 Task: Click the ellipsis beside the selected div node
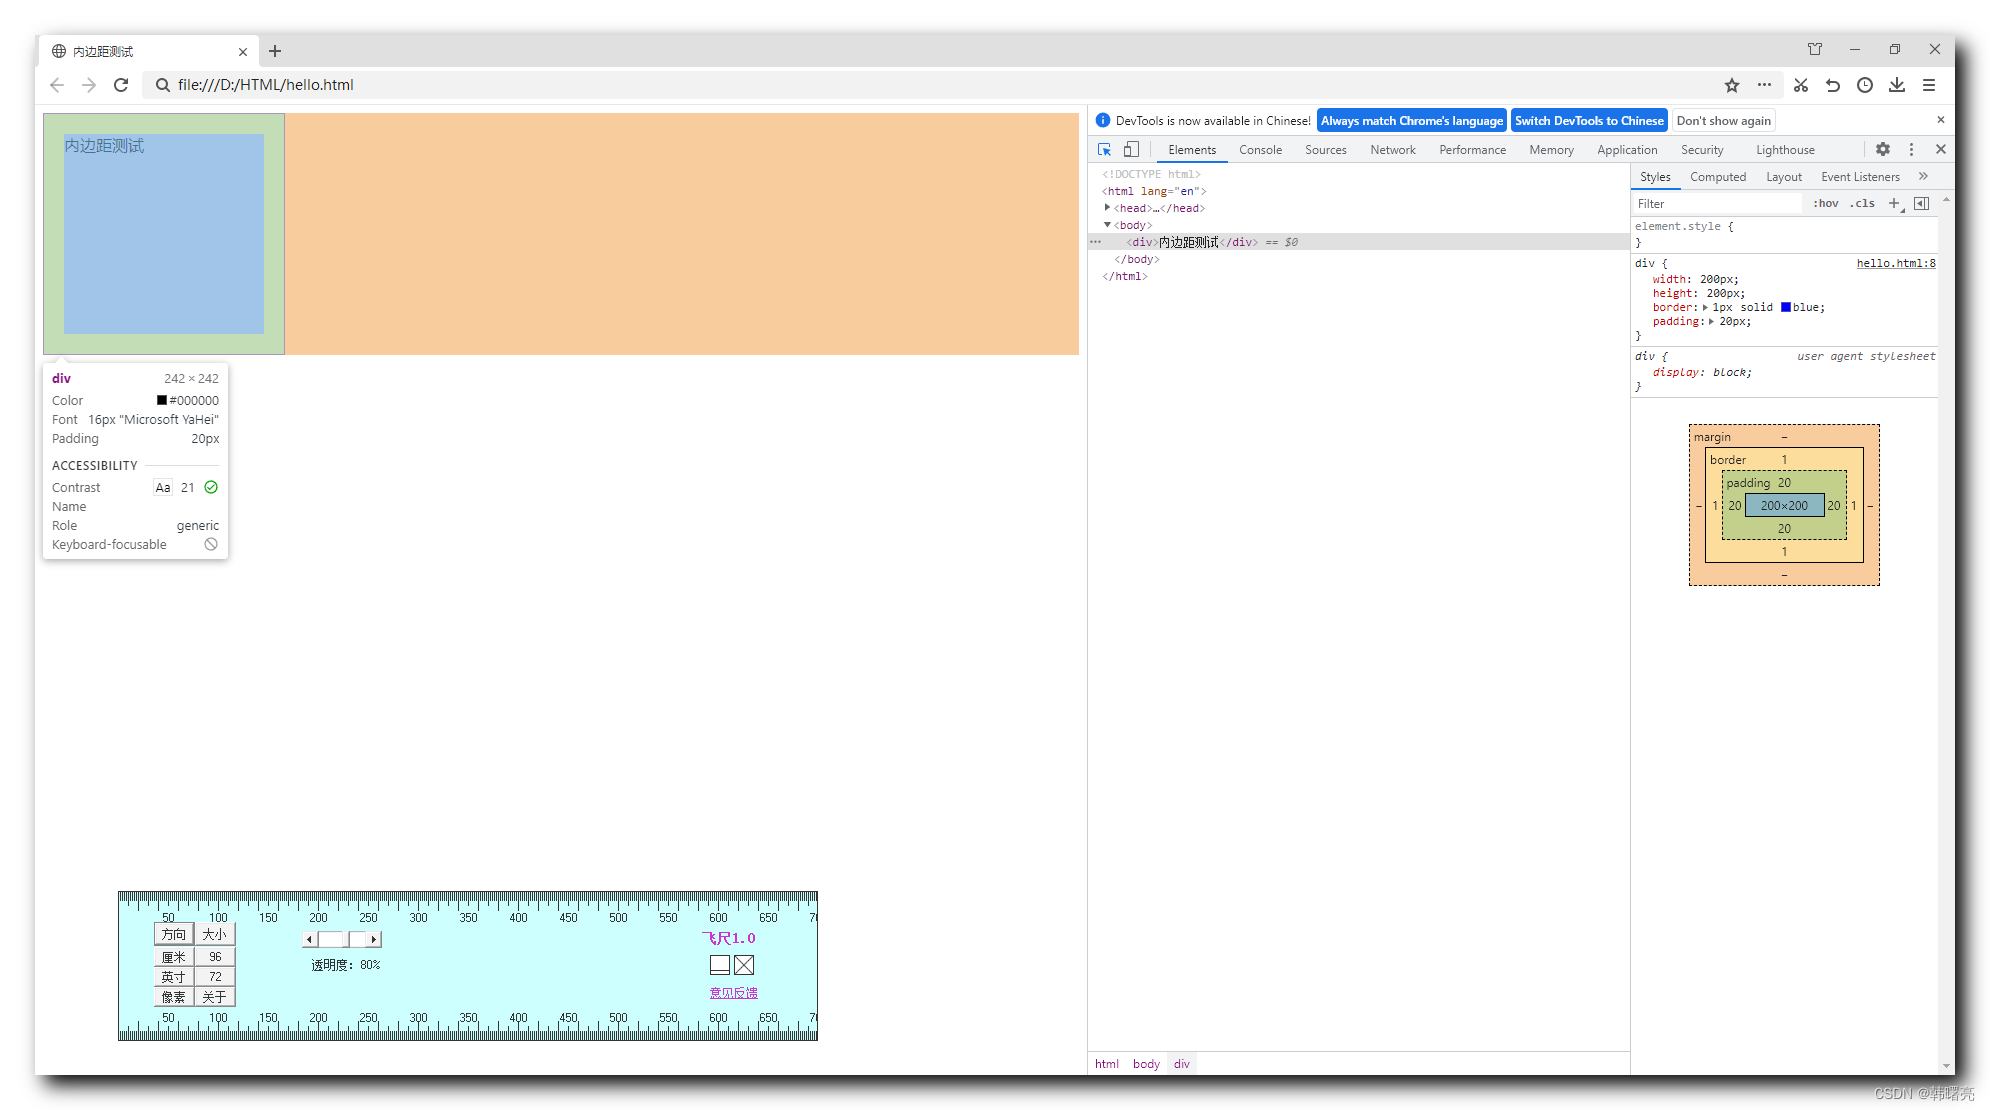pyautogui.click(x=1096, y=242)
